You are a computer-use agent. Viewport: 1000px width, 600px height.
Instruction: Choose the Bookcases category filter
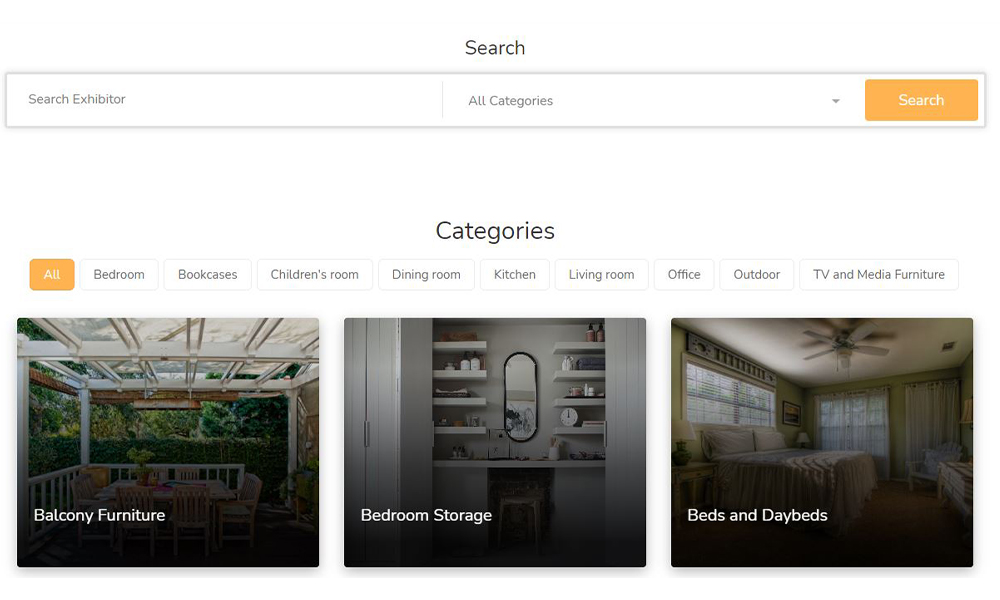(x=208, y=275)
